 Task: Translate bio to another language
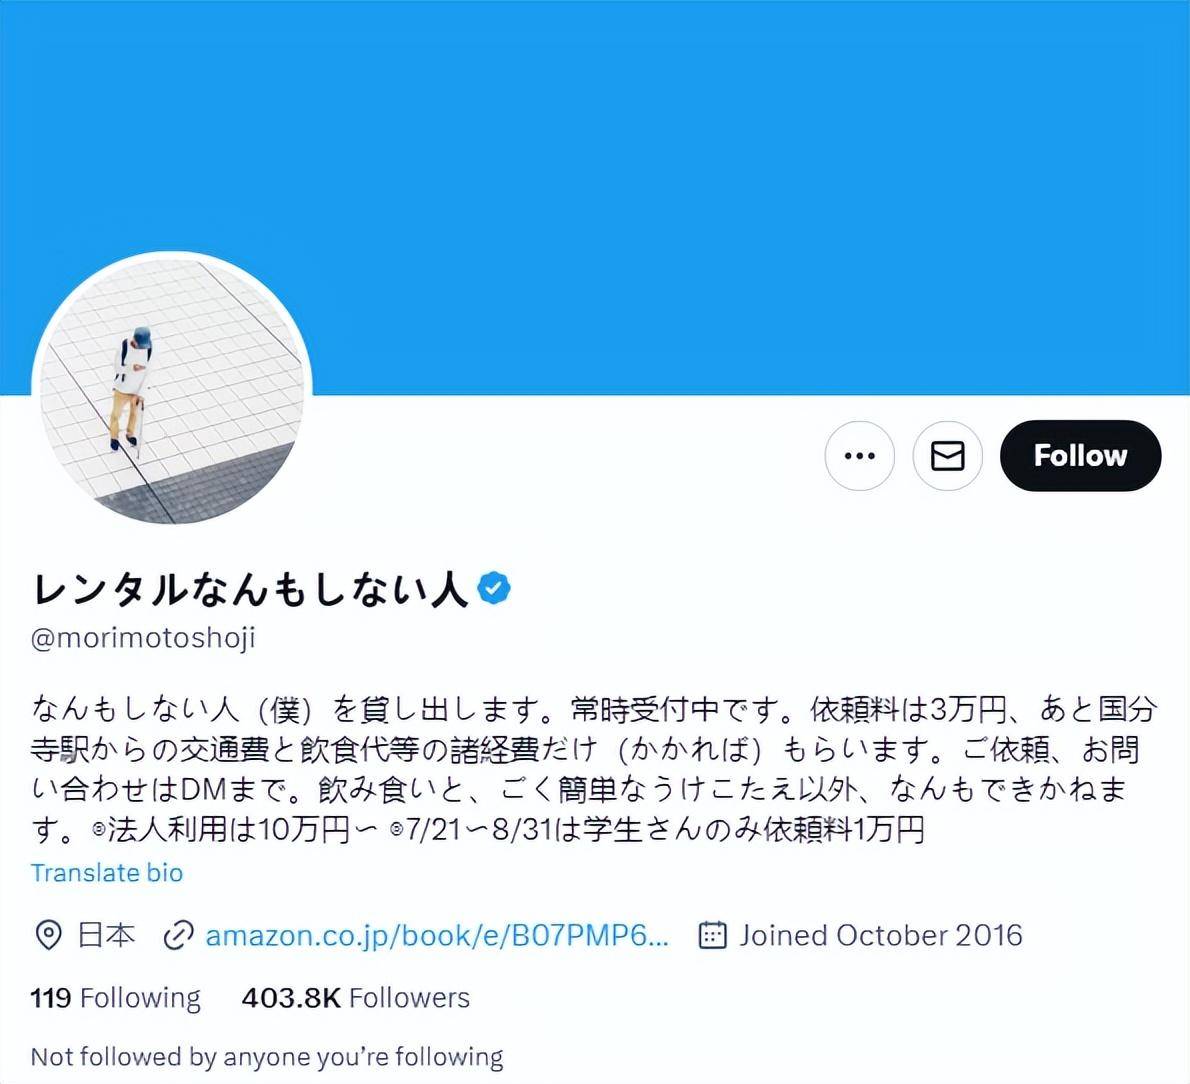click(107, 872)
